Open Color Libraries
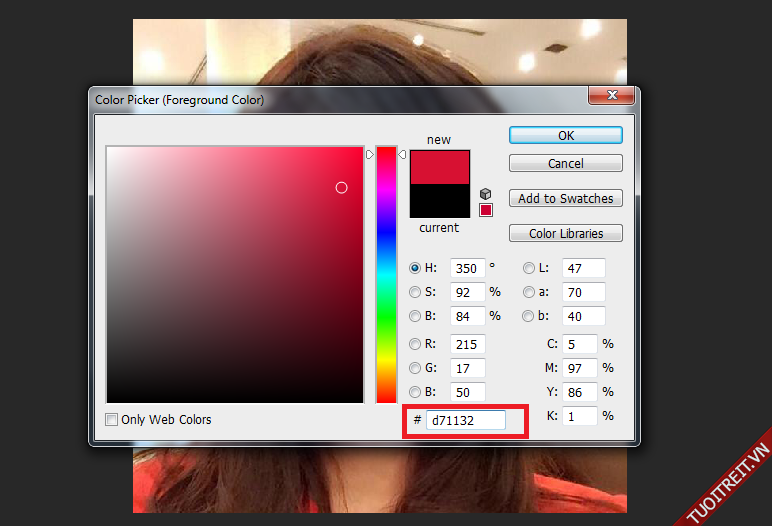 (565, 233)
